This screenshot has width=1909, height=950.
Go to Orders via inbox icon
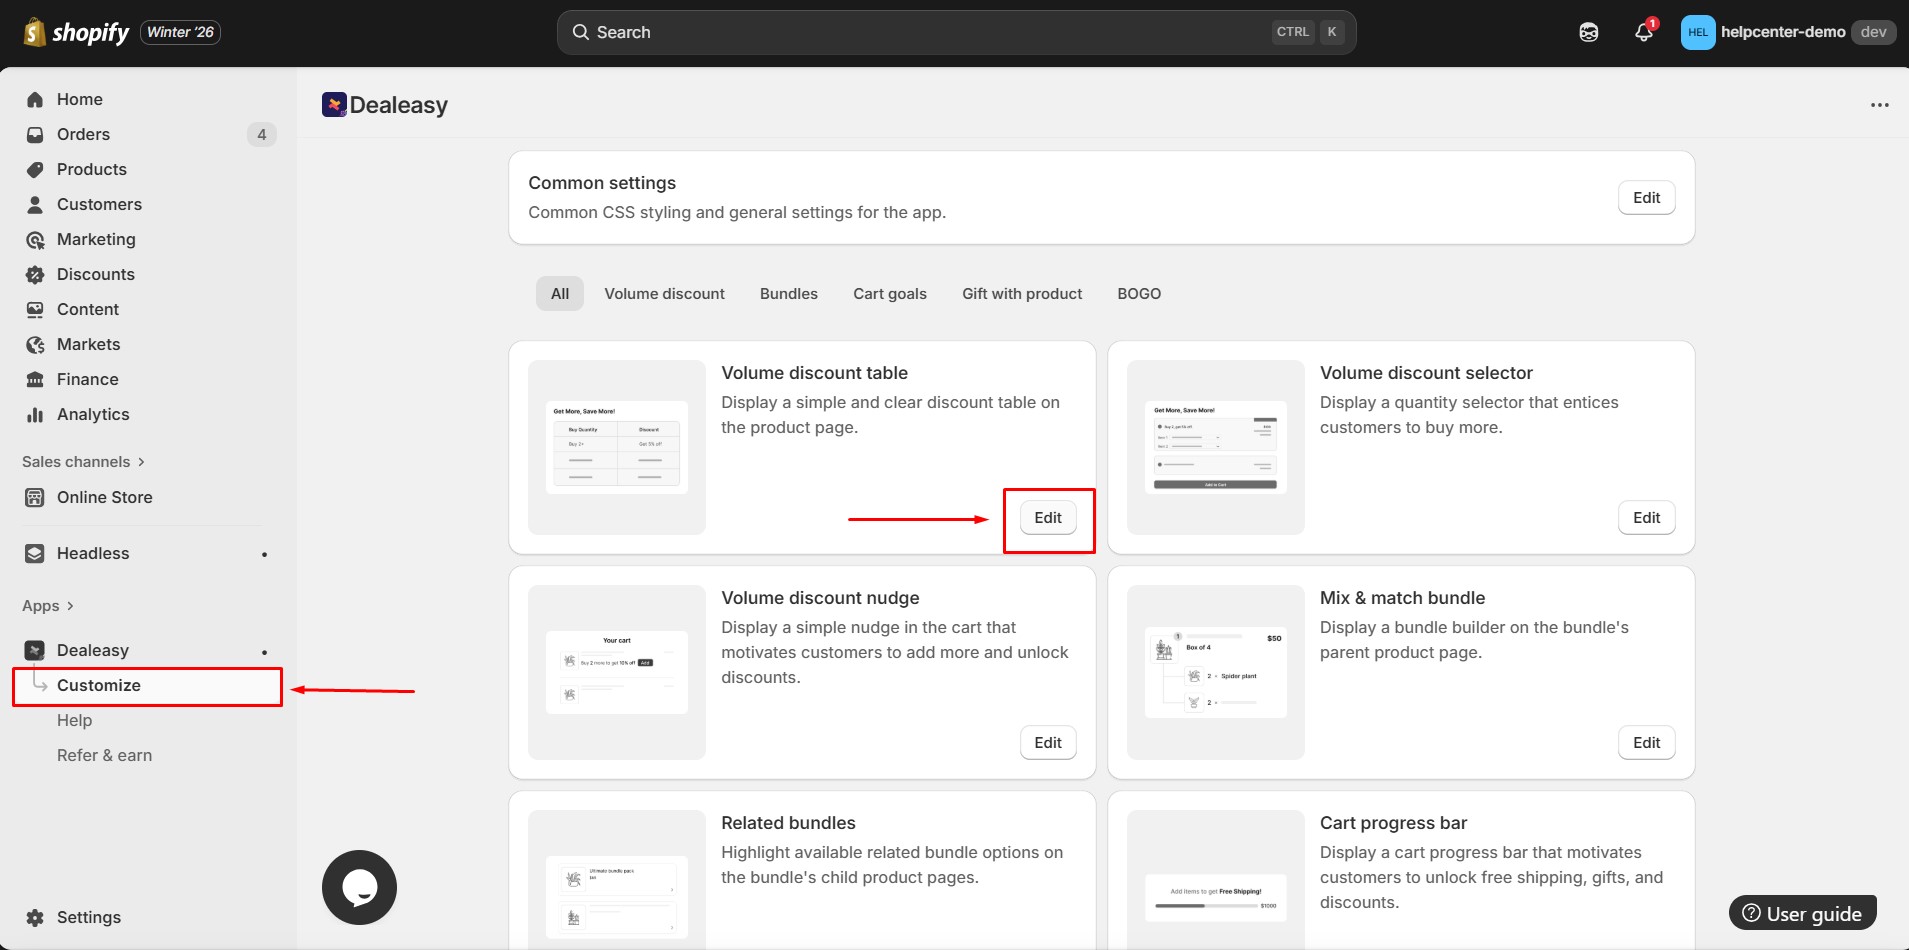[x=35, y=134]
